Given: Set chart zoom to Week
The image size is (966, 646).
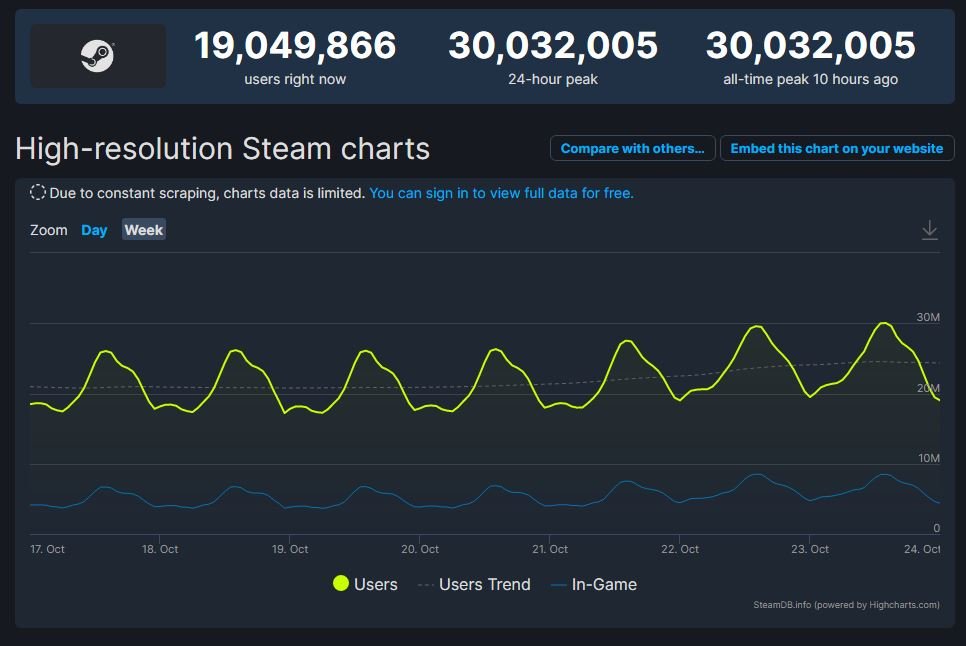Looking at the screenshot, I should (143, 230).
